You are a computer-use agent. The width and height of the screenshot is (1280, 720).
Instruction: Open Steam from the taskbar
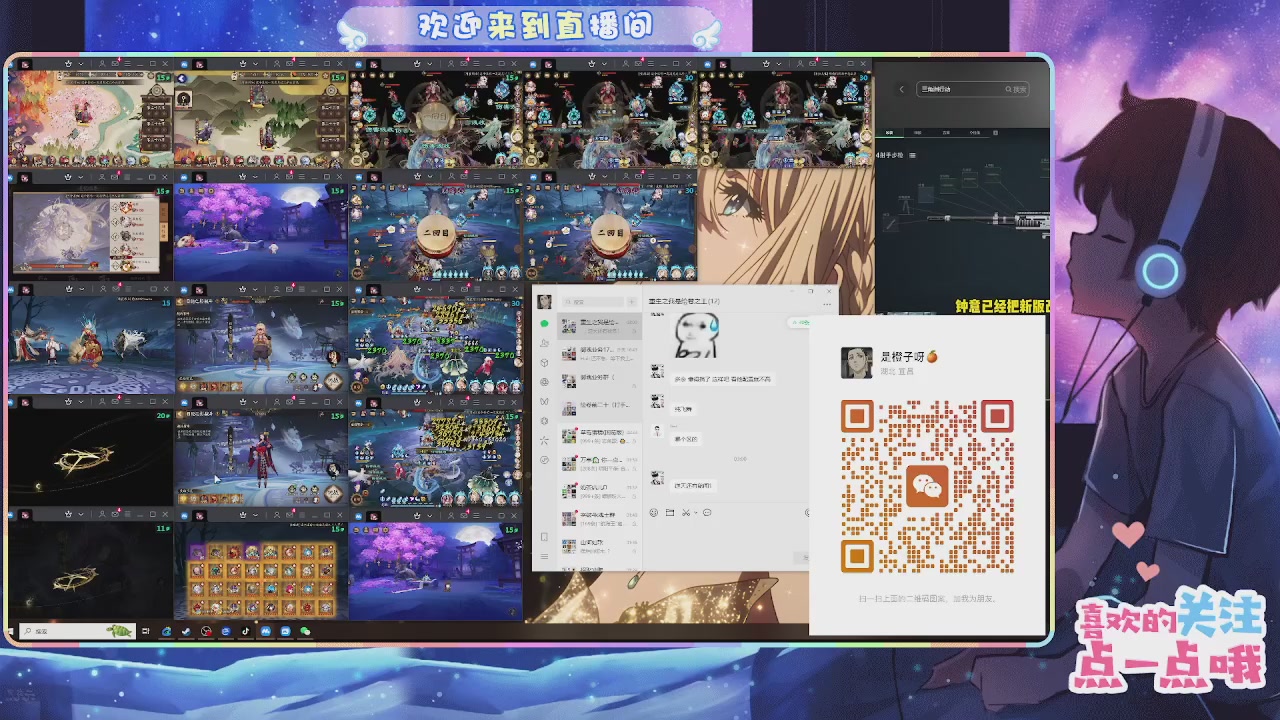[186, 631]
